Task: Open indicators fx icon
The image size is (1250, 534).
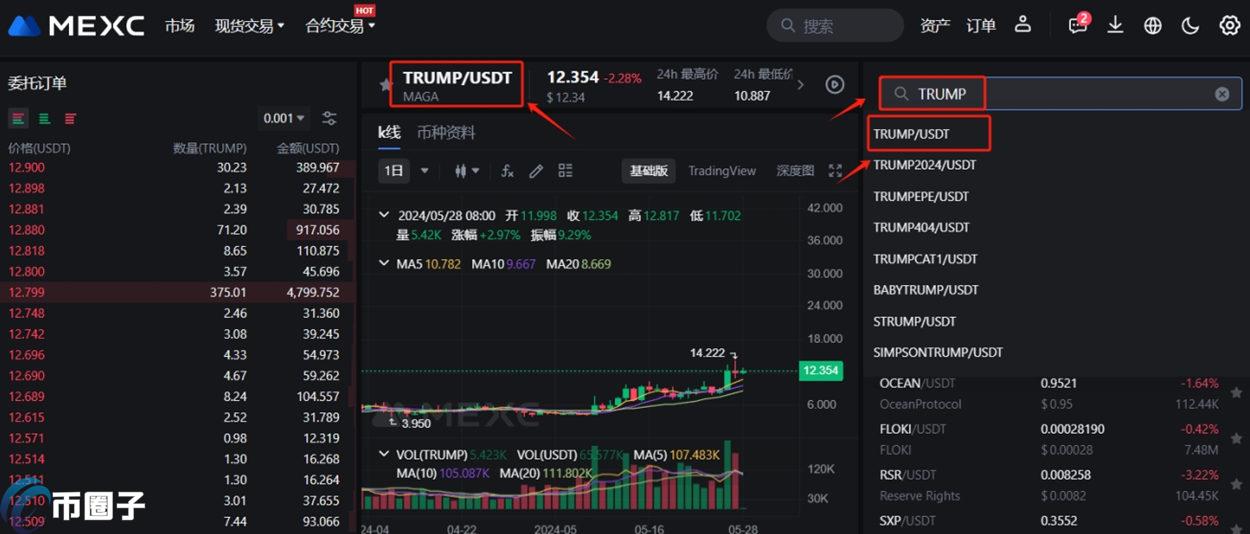Action: click(507, 171)
